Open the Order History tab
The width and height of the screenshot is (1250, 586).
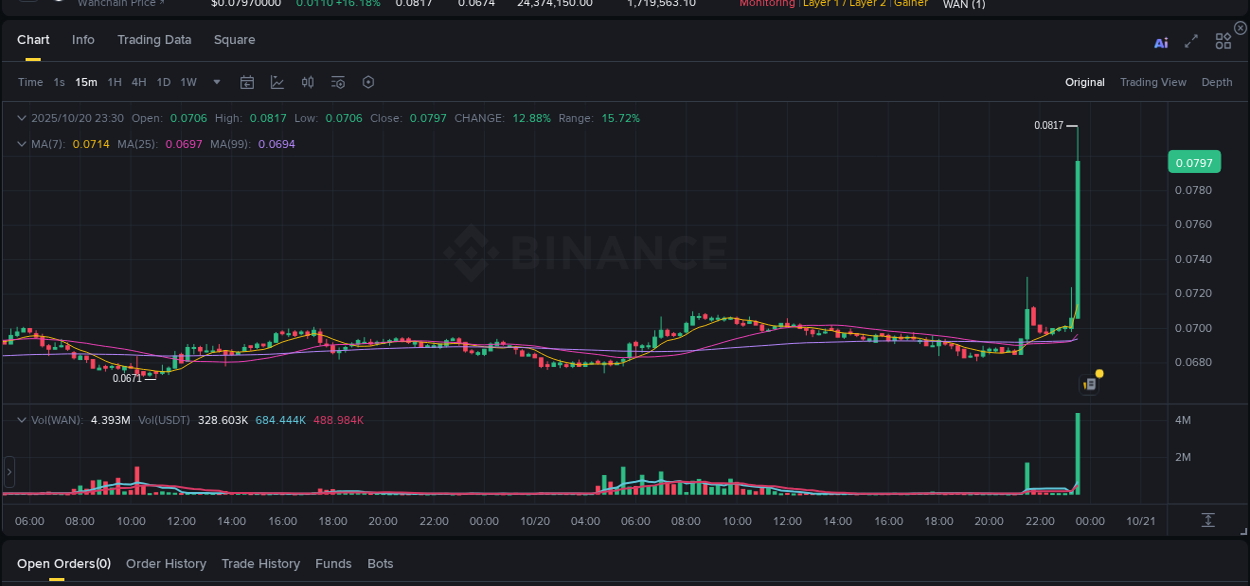pyautogui.click(x=166, y=563)
